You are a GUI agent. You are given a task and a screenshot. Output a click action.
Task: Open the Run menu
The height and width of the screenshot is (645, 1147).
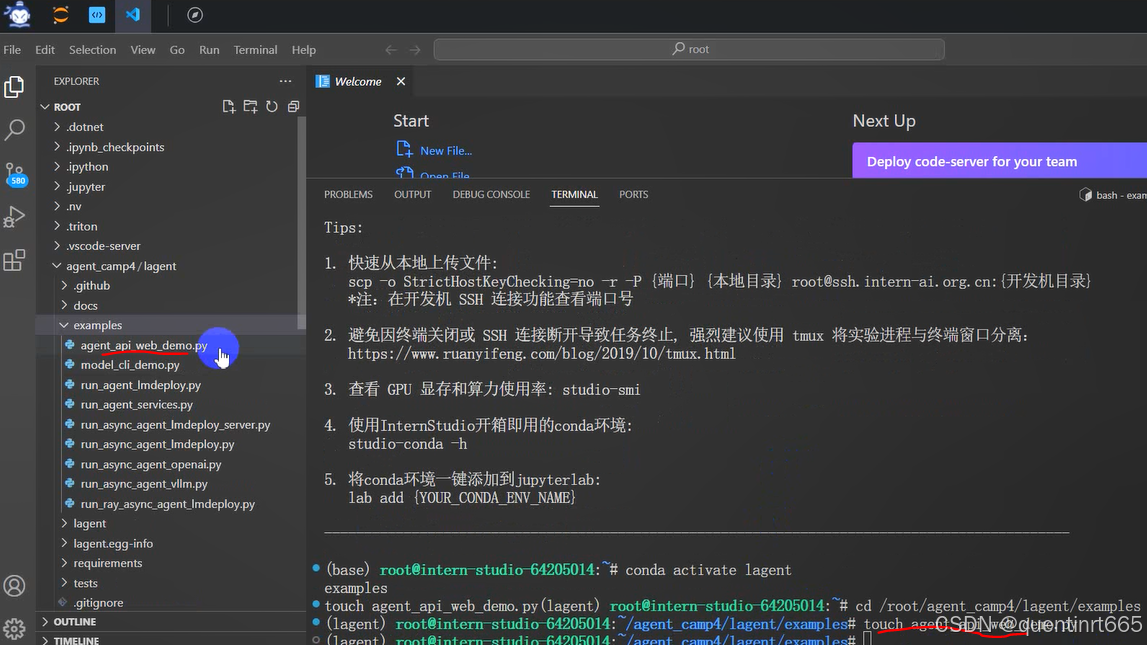[x=209, y=50]
